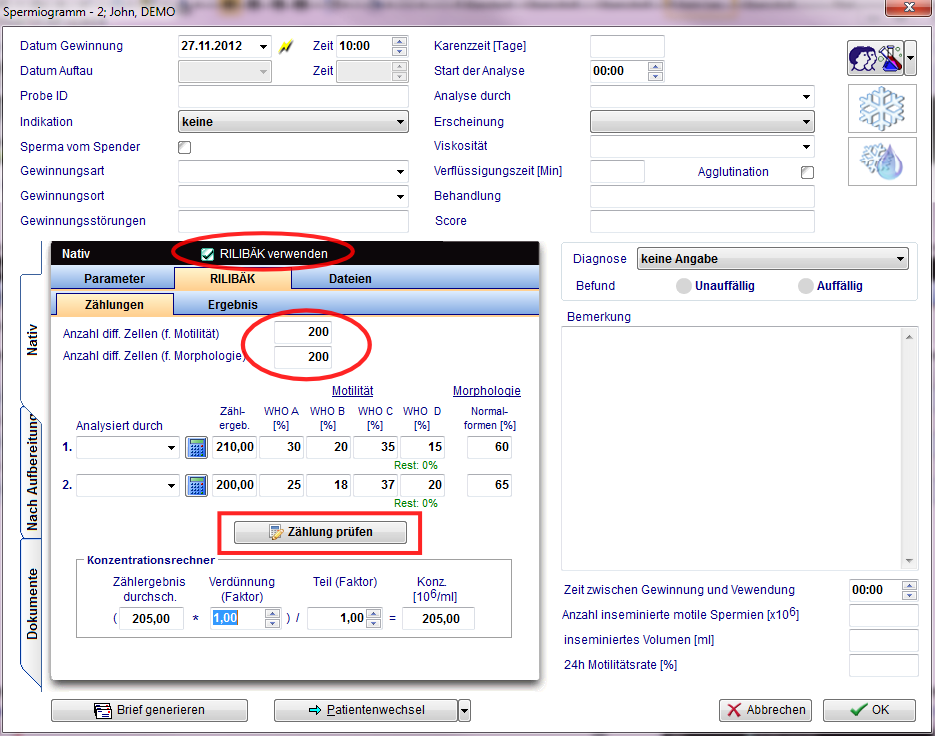Click the Score input field
The image size is (935, 736).
click(702, 221)
